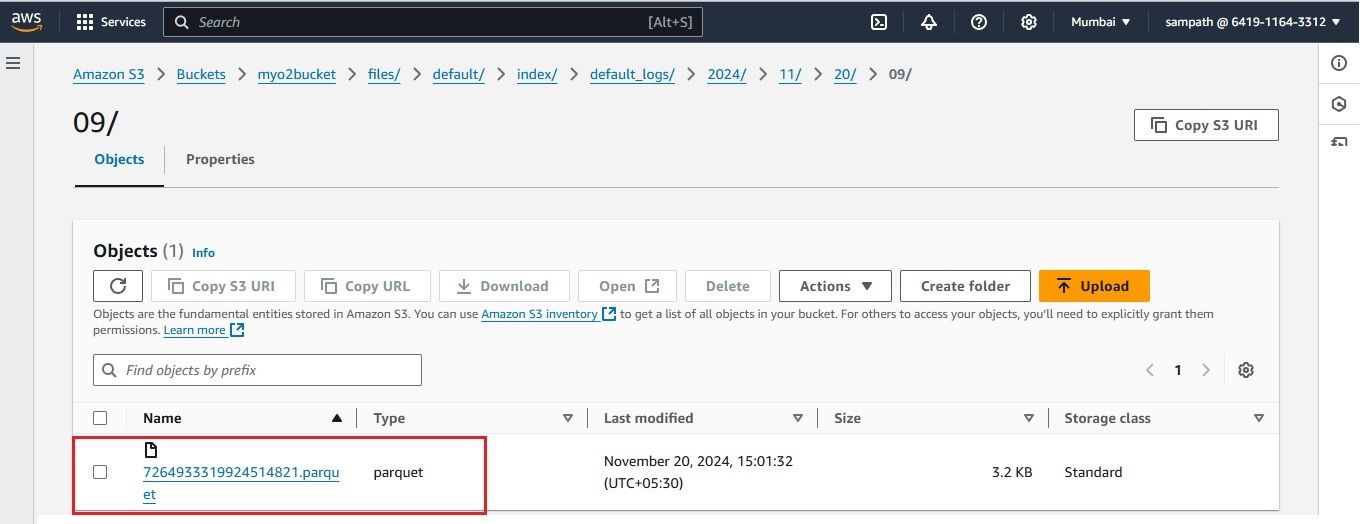Launch CloudShell terminal icon
This screenshot has width=1366, height=524.
click(879, 22)
